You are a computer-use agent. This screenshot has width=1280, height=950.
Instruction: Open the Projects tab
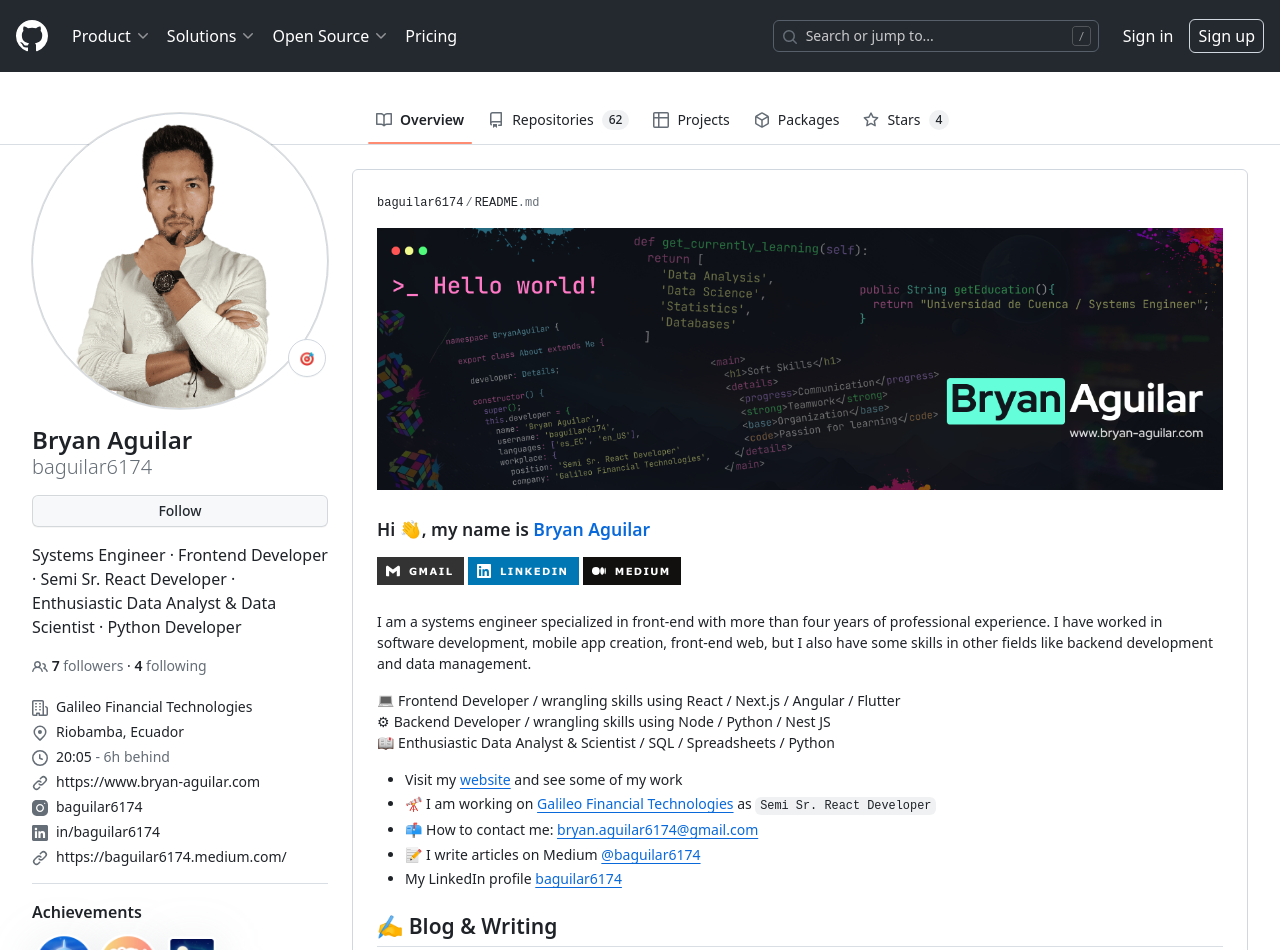tap(691, 120)
